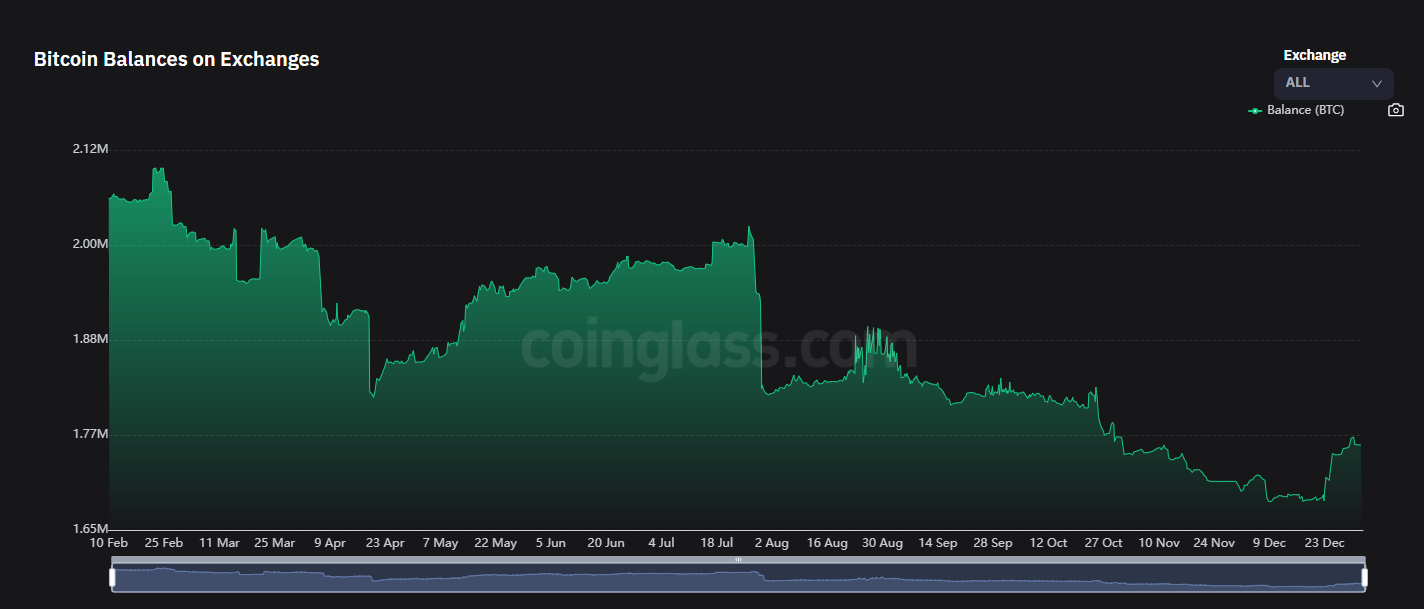Image resolution: width=1424 pixels, height=609 pixels.
Task: Click the center grip atop range slider
Action: tap(738, 561)
